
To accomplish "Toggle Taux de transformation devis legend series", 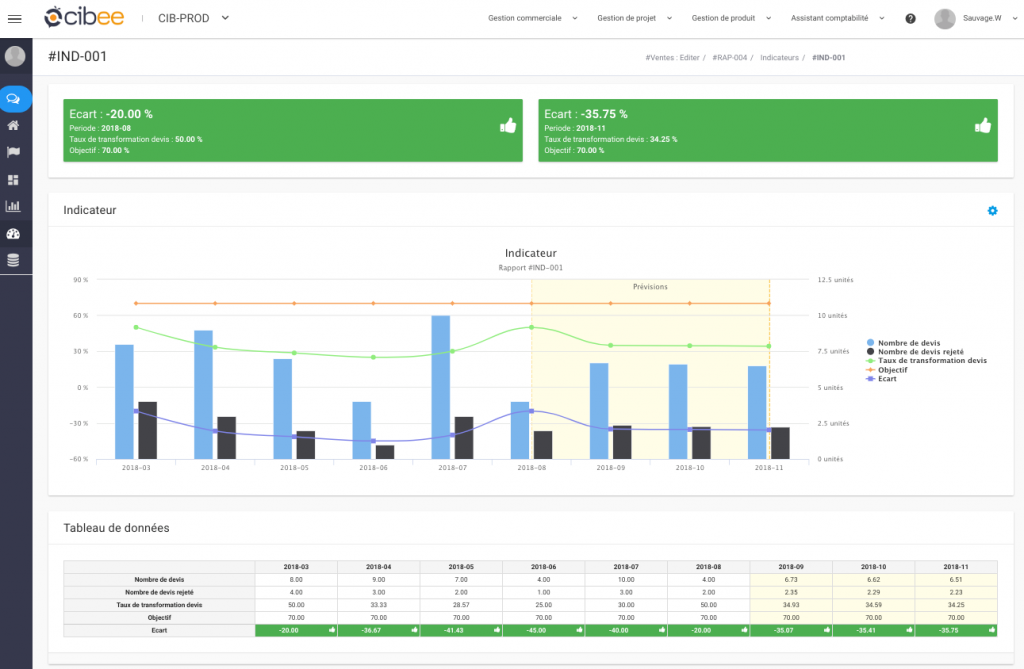I will pos(927,361).
